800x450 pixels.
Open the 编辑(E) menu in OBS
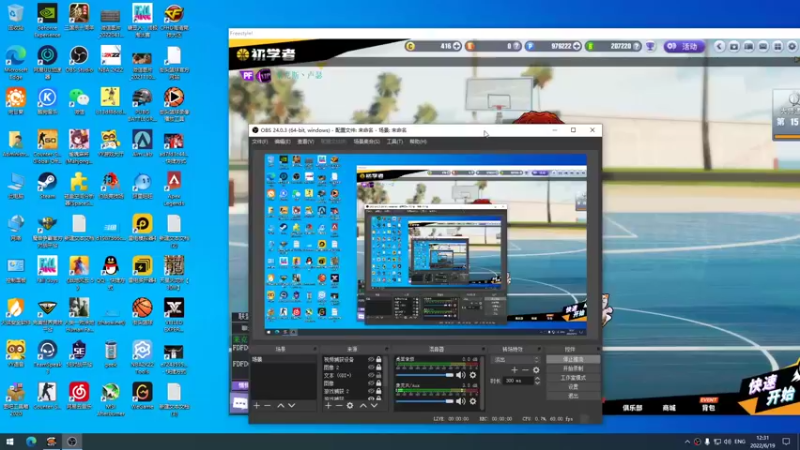(x=282, y=141)
